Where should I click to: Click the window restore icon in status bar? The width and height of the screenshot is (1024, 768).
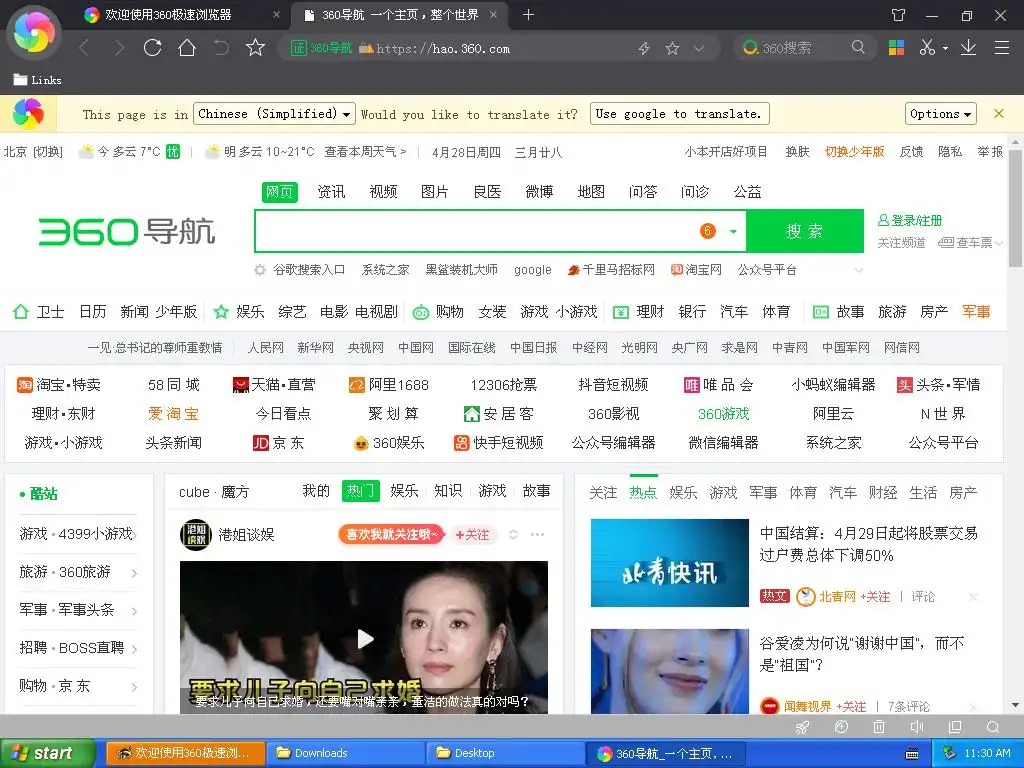point(955,727)
